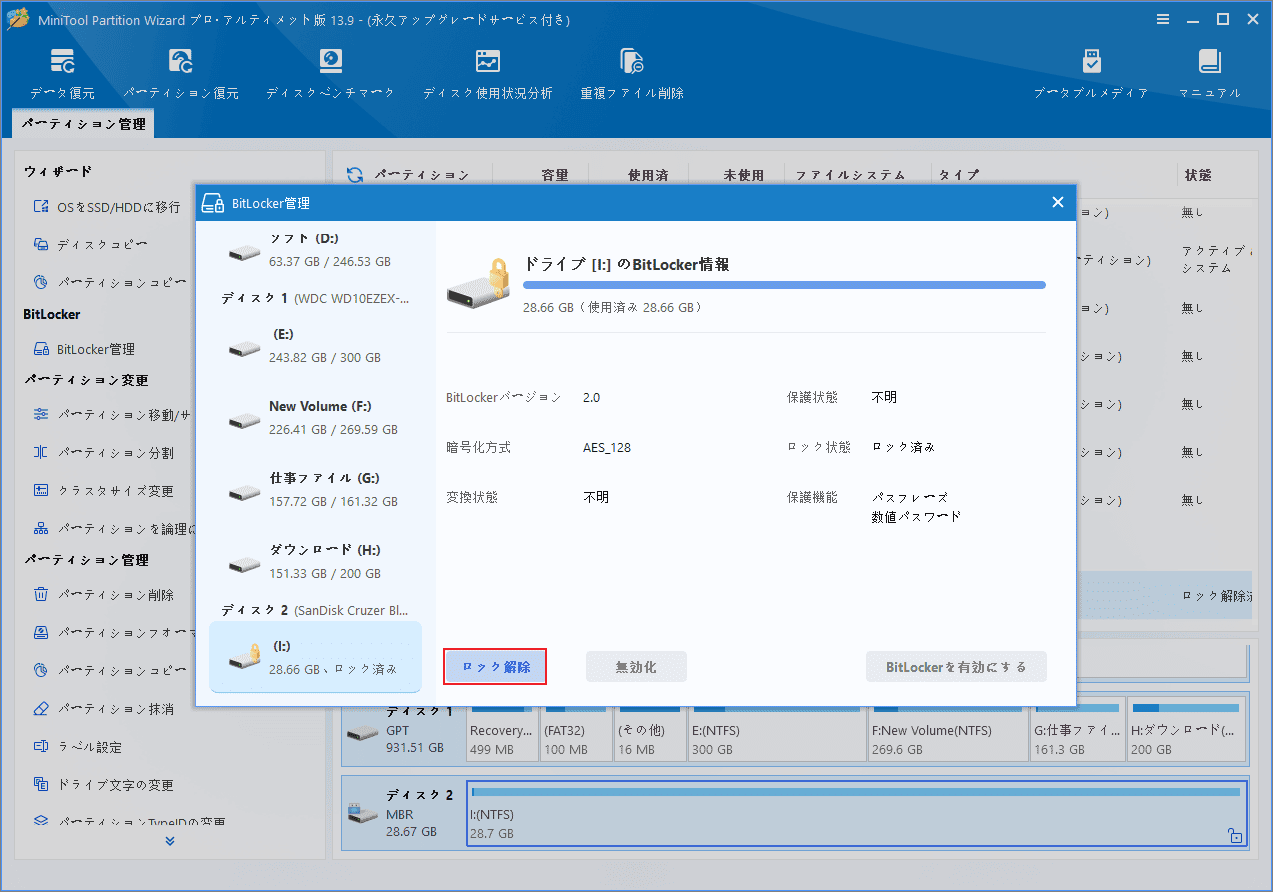This screenshot has width=1273, height=892.
Task: Click the drive I: usage progress bar
Action: tap(784, 285)
